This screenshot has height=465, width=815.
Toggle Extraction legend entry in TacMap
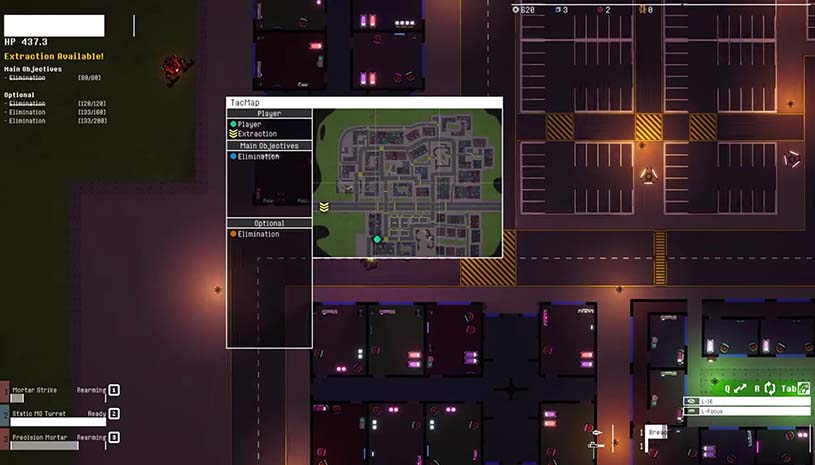(256, 133)
